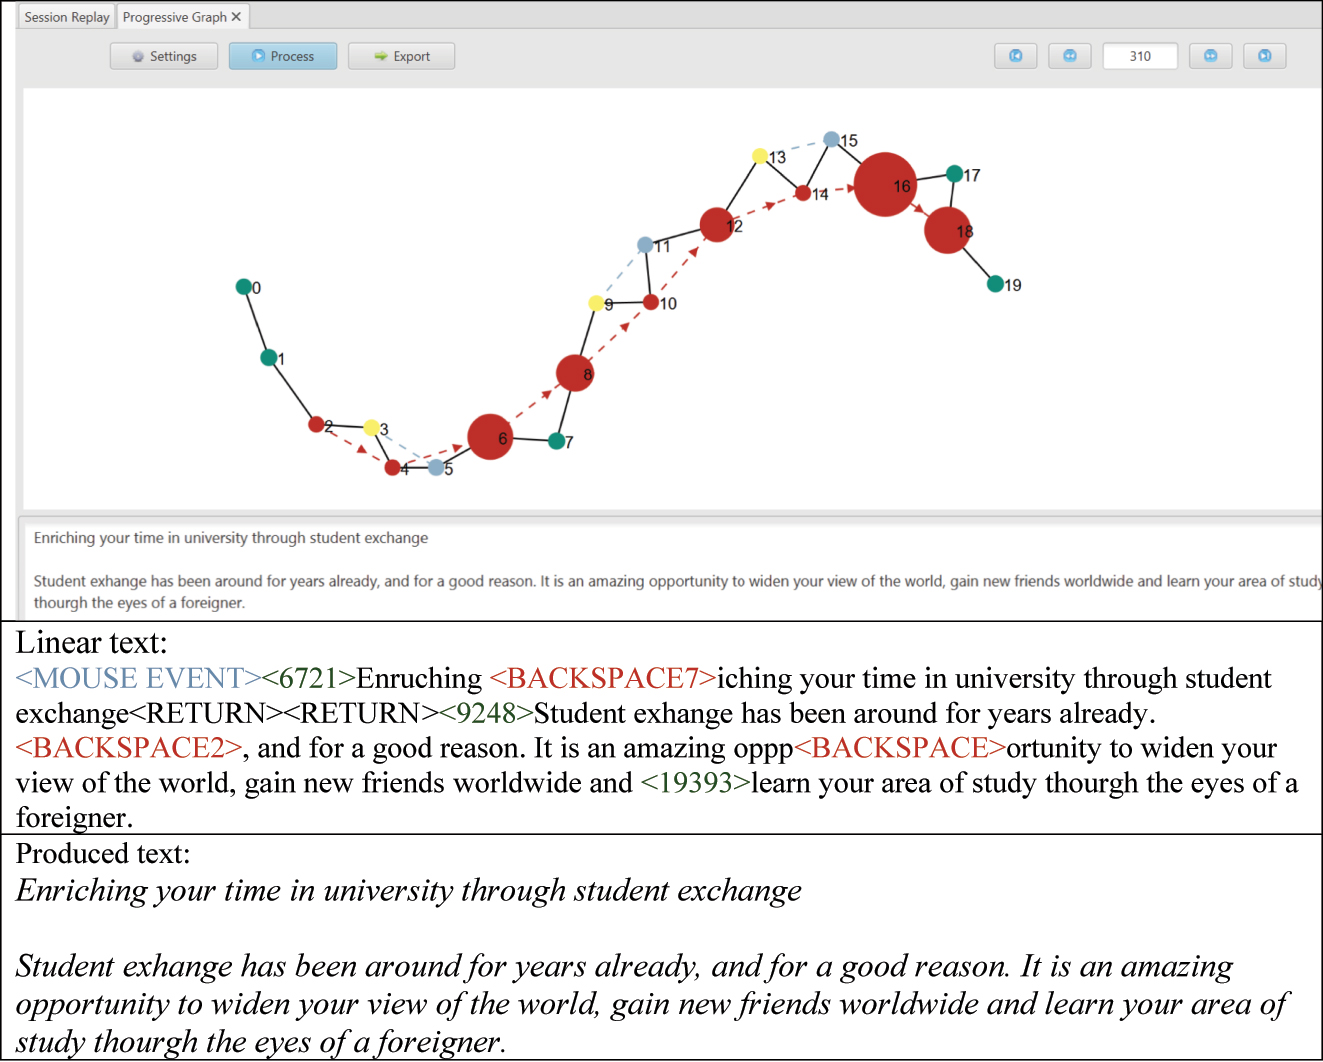Click the green arrow icon on Export button
1323x1062 pixels.
pos(381,56)
